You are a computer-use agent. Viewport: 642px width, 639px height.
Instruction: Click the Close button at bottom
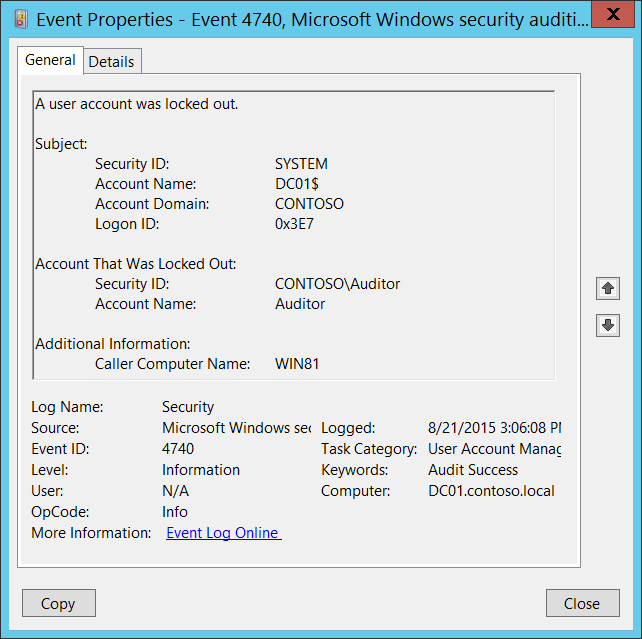[582, 603]
